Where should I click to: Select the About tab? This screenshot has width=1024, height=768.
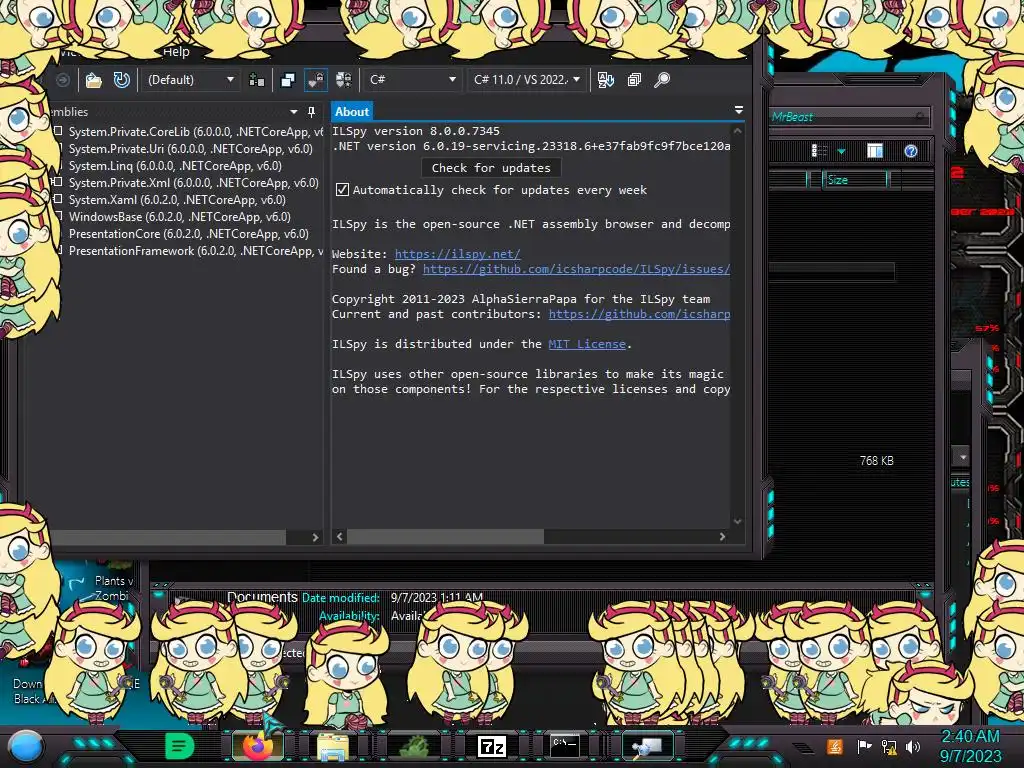pyautogui.click(x=352, y=112)
